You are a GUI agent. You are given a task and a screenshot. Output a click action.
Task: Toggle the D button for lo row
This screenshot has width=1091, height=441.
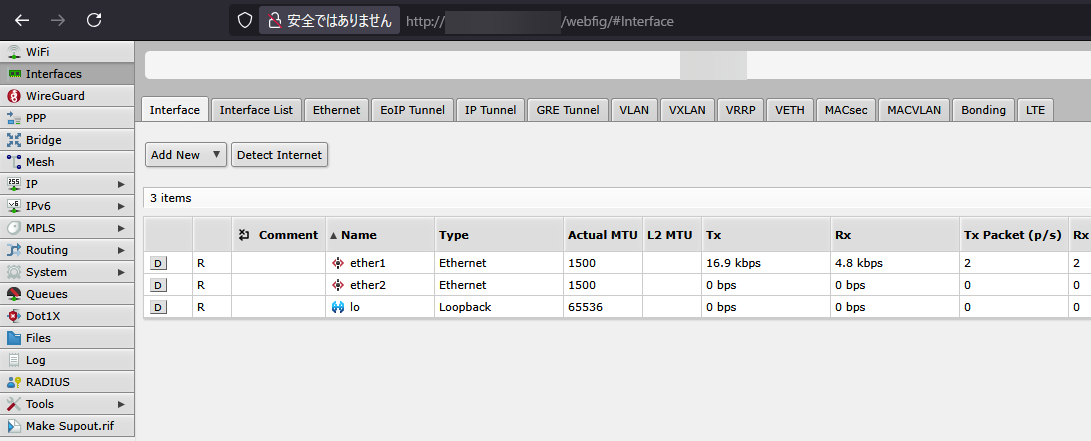(158, 307)
